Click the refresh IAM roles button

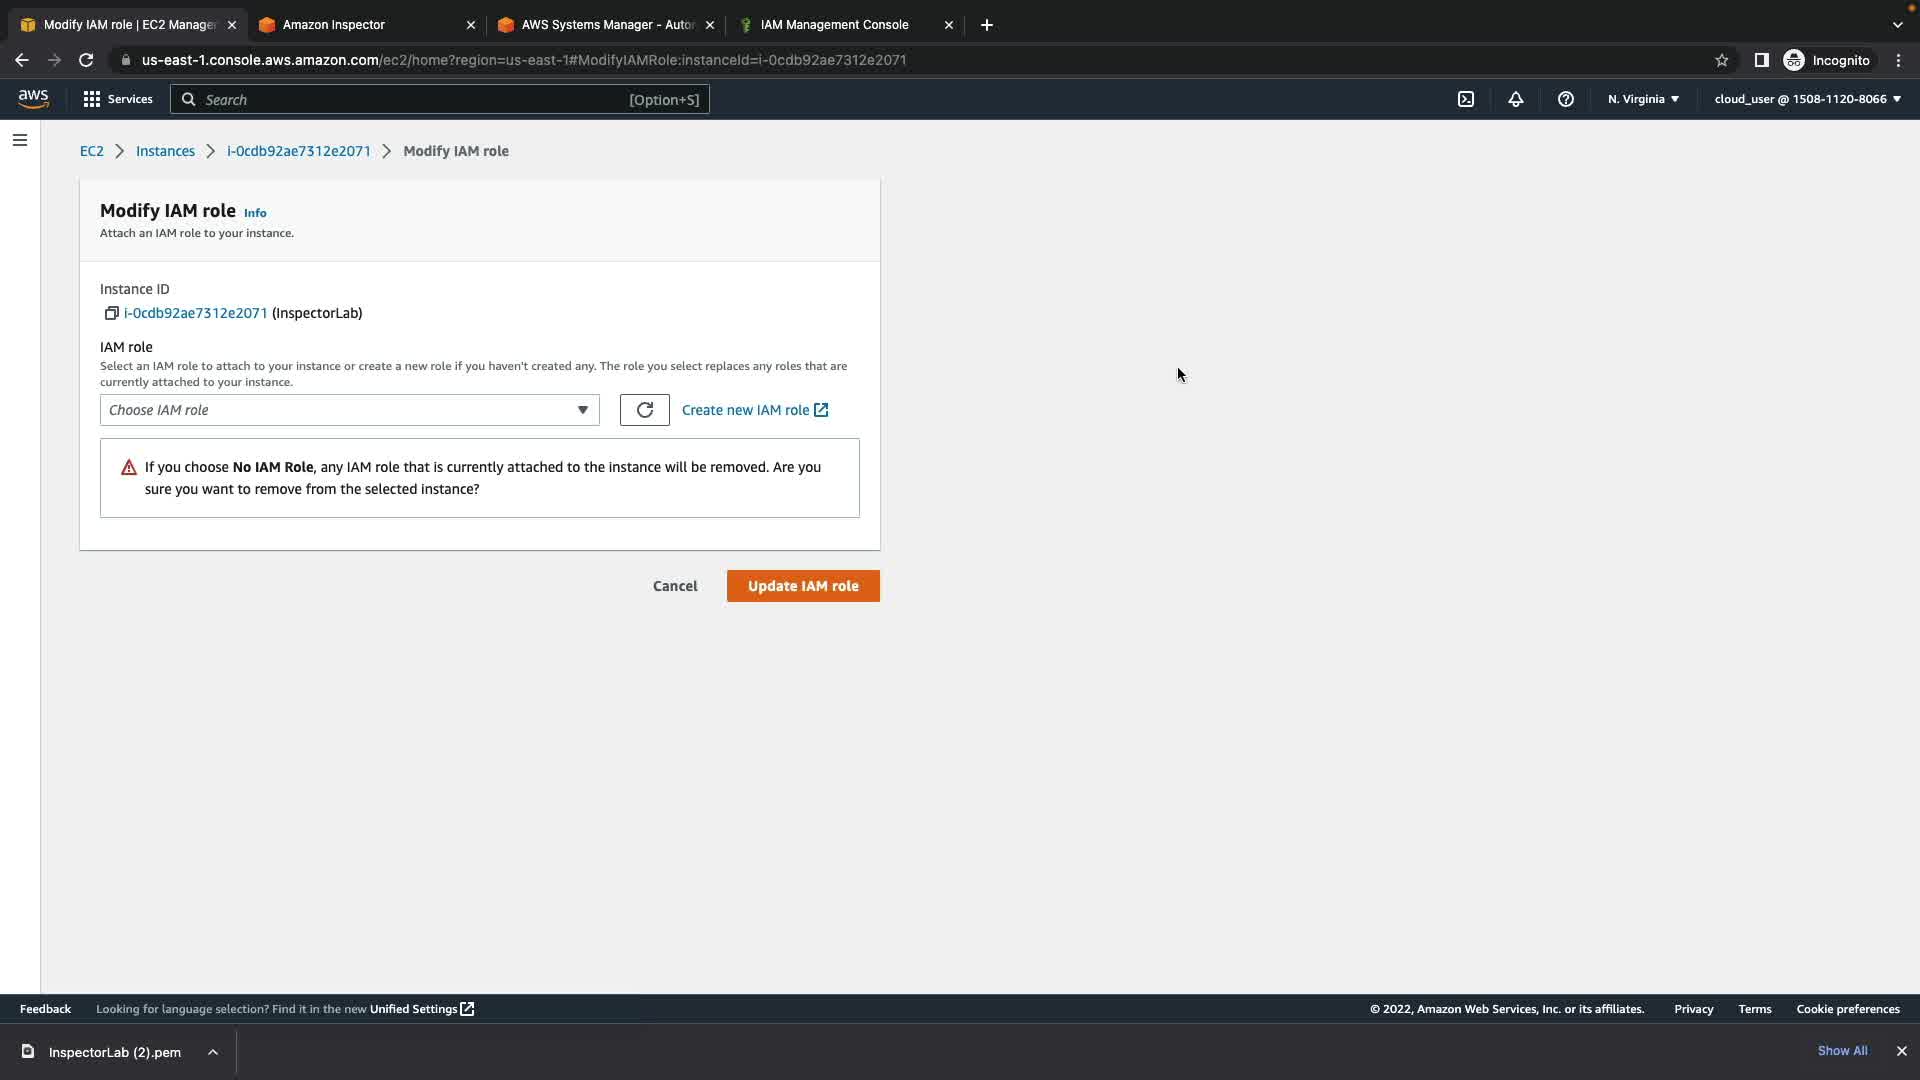coord(644,410)
